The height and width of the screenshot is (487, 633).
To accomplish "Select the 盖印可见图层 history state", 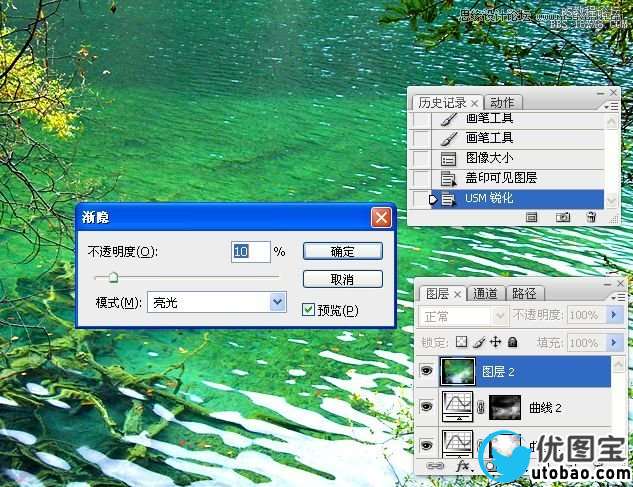I will [x=518, y=178].
